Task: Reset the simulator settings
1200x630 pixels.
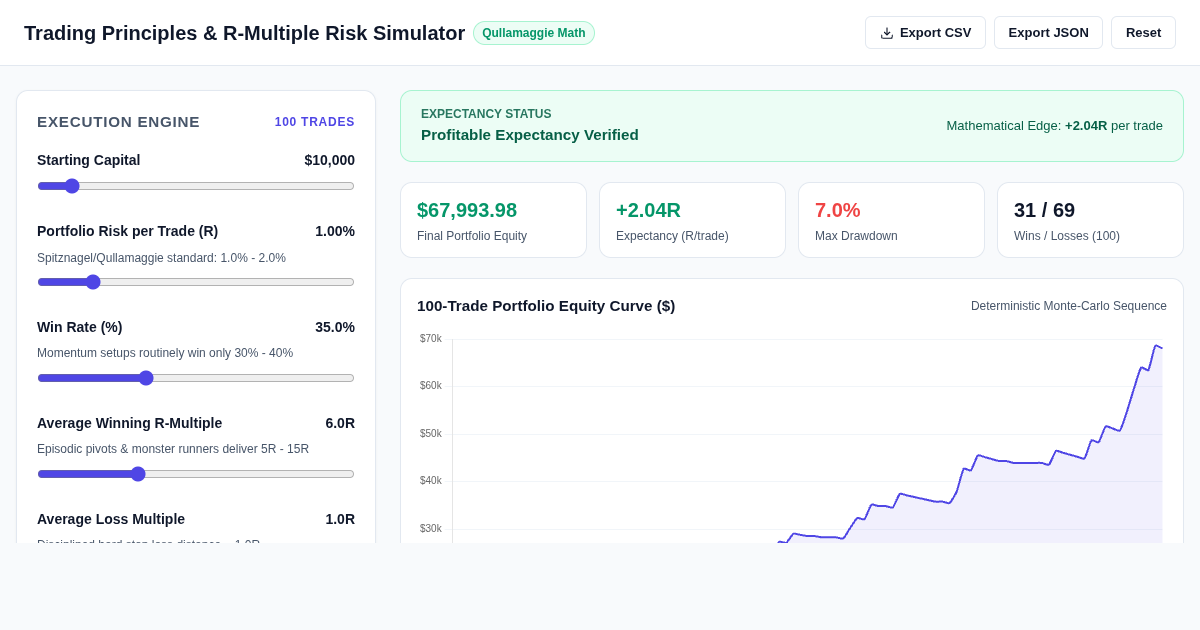Action: coord(1143,33)
